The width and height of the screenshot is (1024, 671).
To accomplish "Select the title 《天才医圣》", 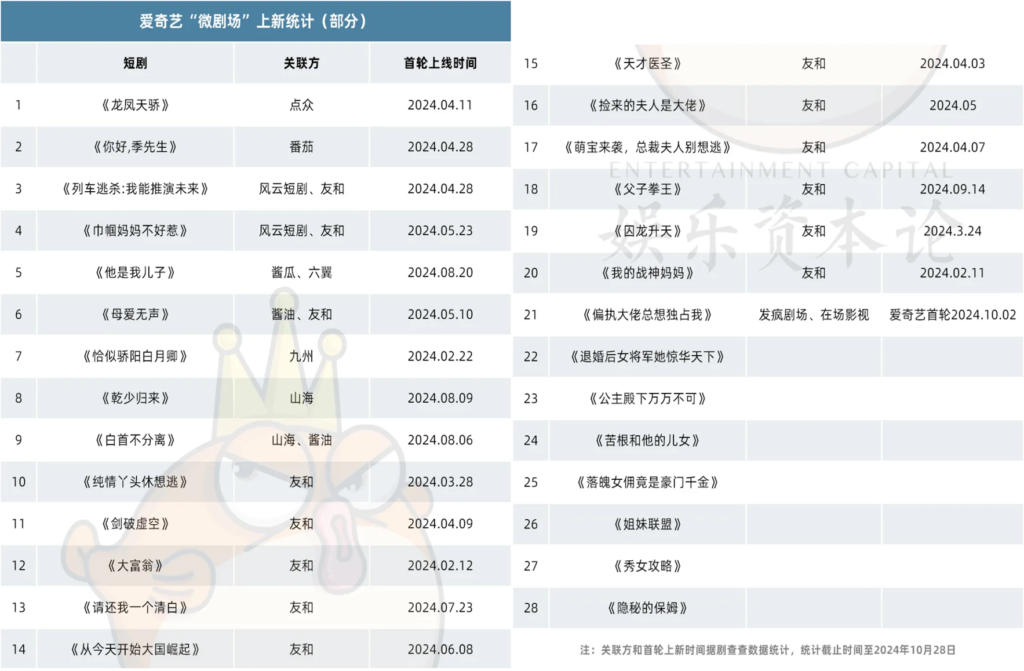I will pos(647,63).
